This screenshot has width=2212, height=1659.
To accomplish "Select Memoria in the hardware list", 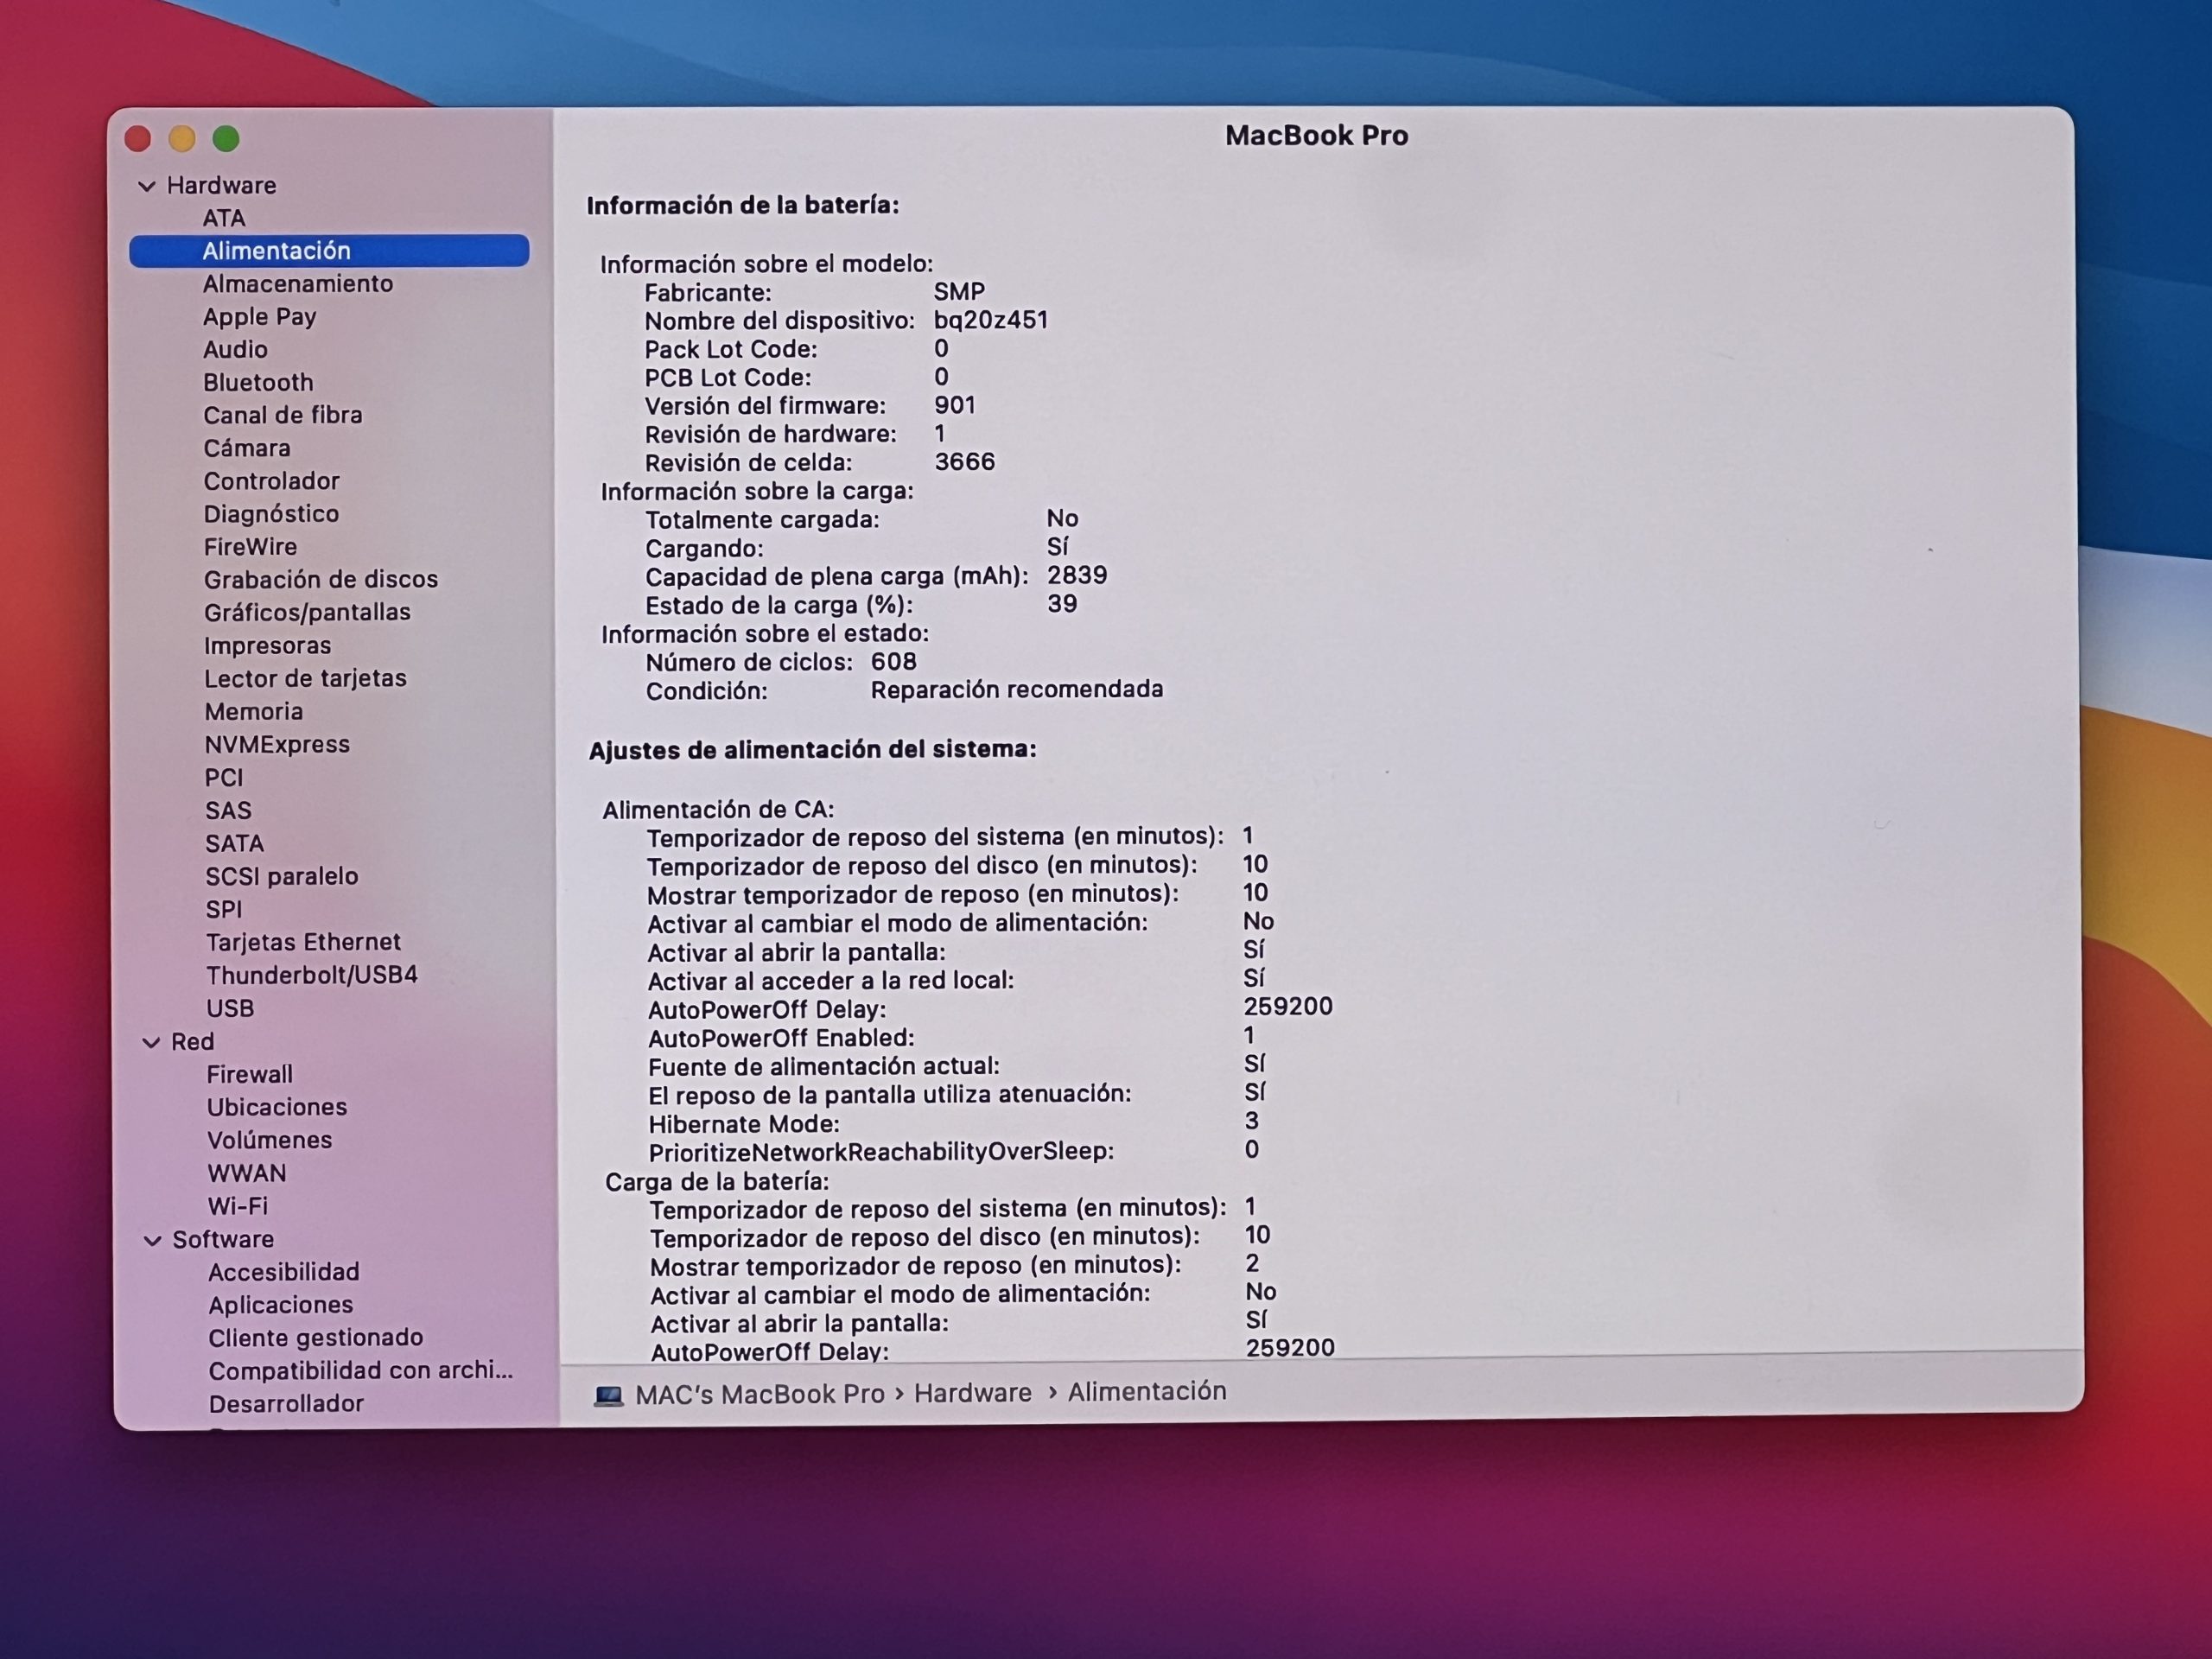I will 254,712.
